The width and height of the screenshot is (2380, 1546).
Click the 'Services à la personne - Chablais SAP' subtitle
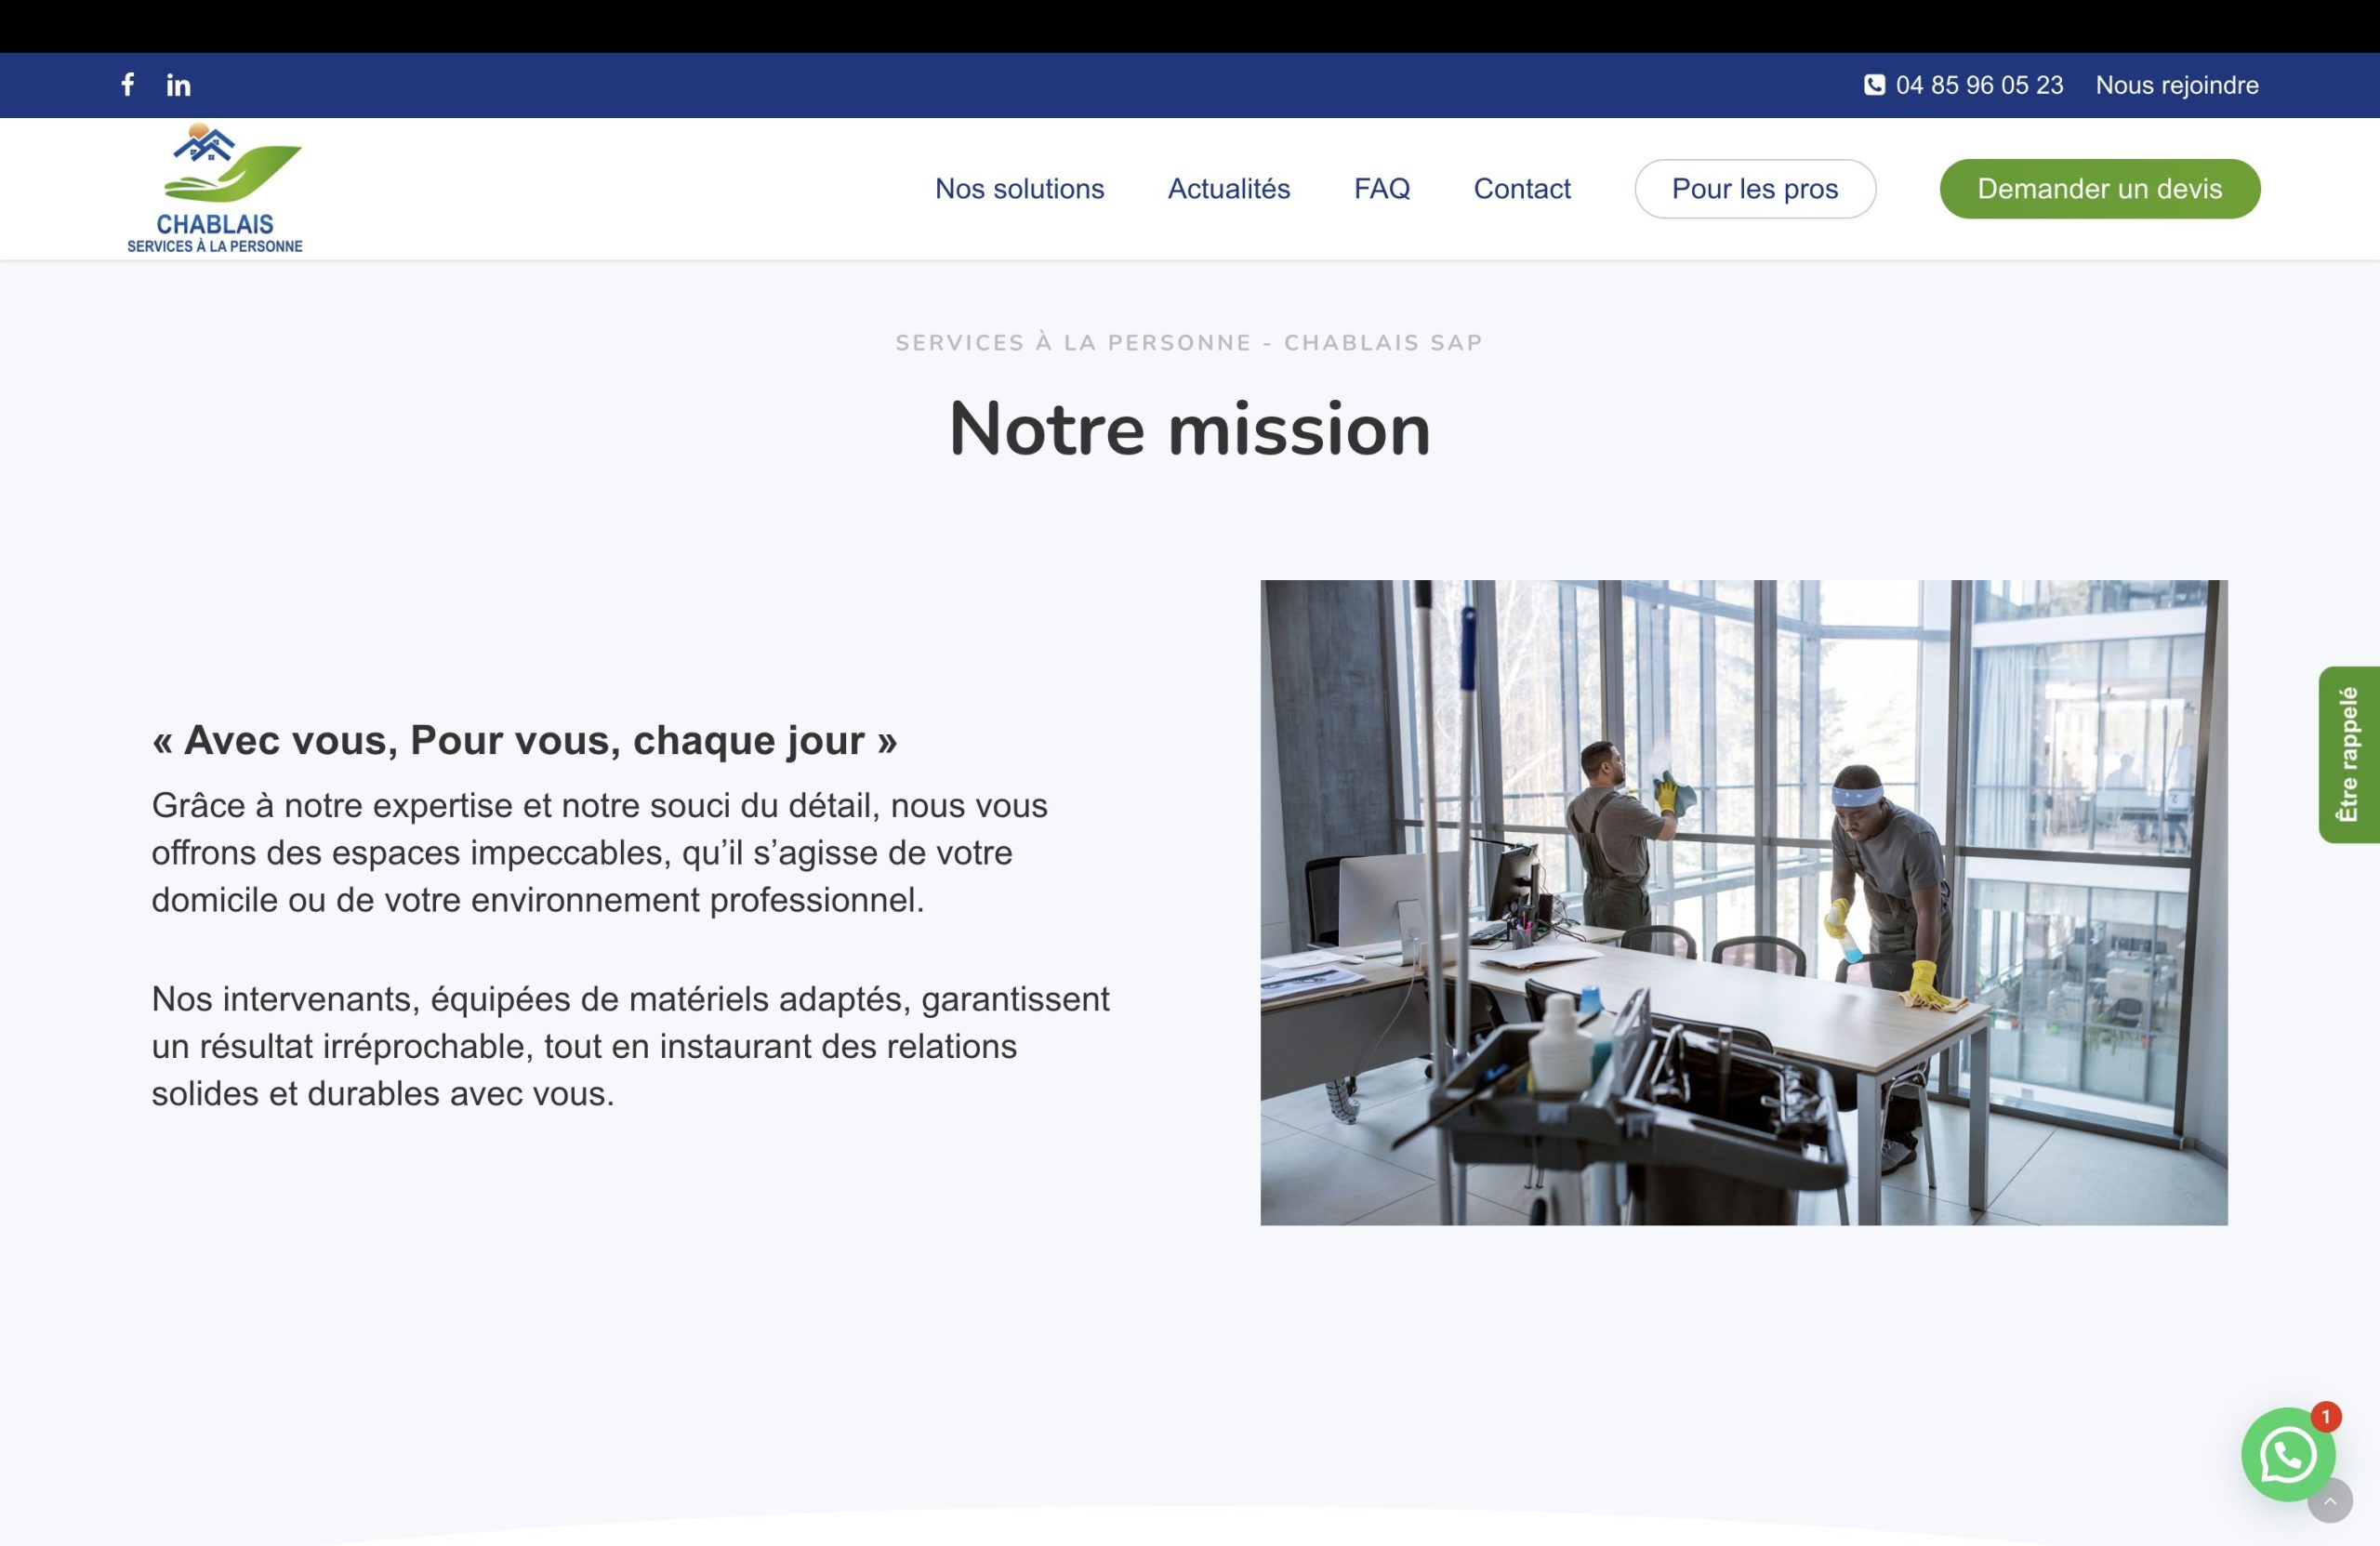(x=1188, y=343)
